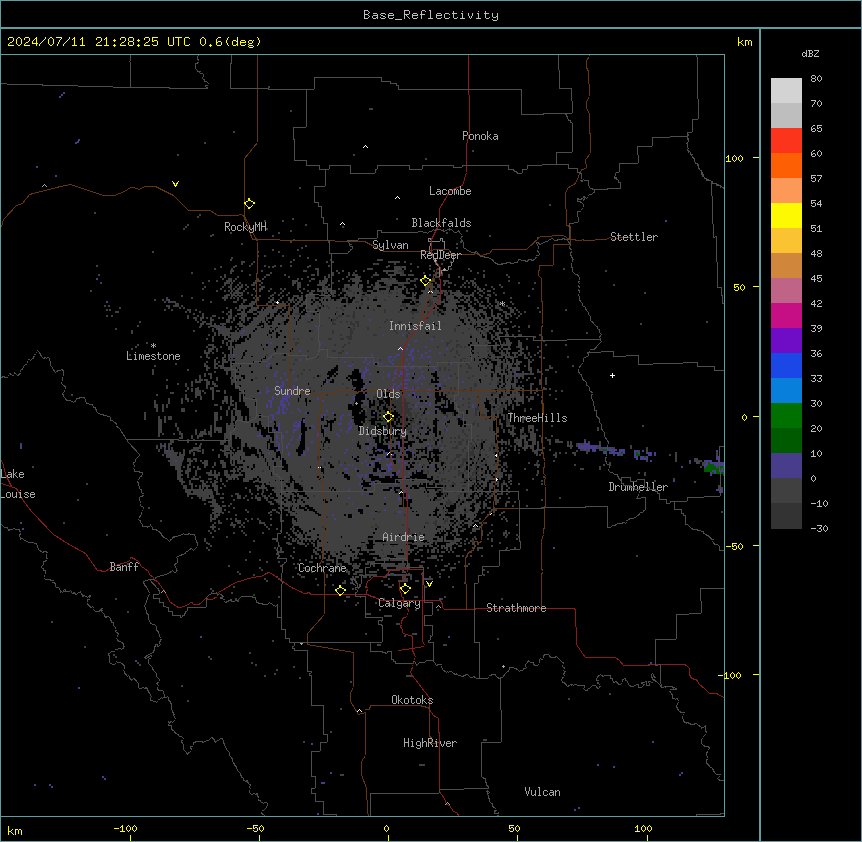Click the yellow diamond marker above Calgary
Viewport: 862px width, 842px height.
point(405,589)
